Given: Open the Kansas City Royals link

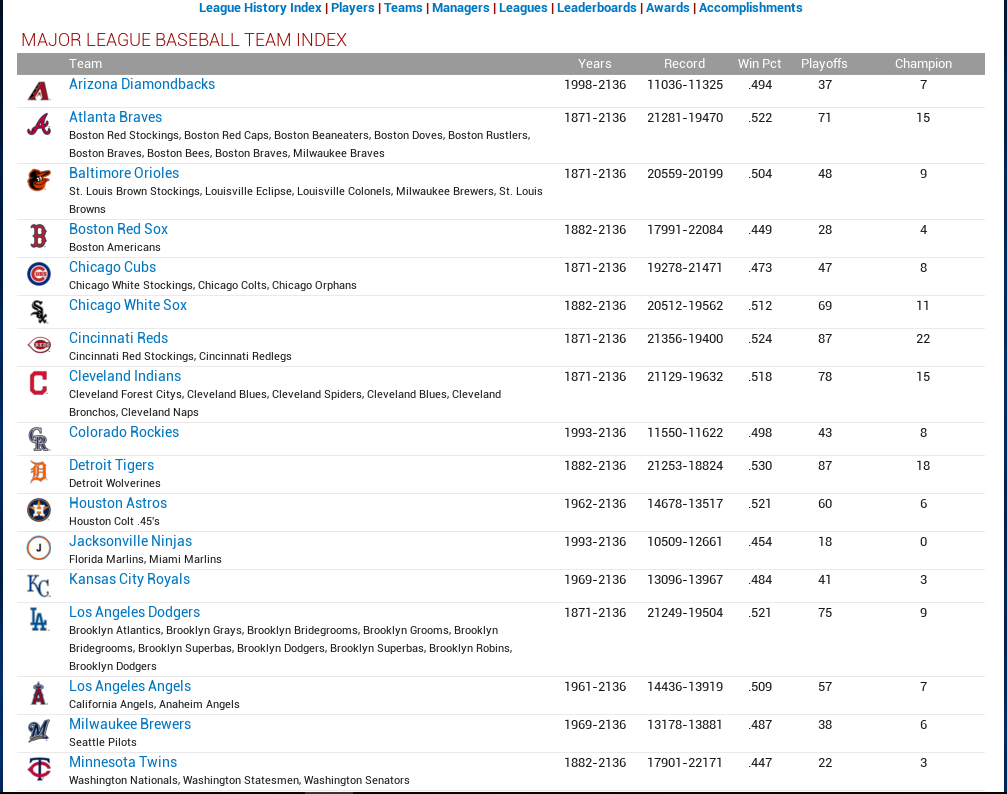Looking at the screenshot, I should [x=129, y=579].
